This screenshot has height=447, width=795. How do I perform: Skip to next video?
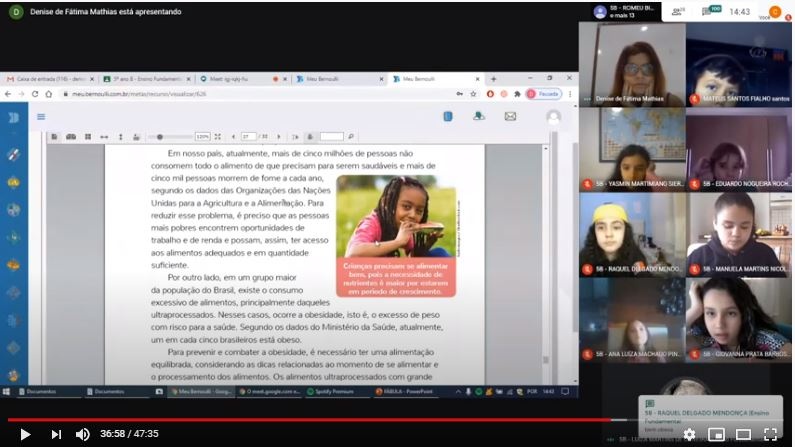pyautogui.click(x=56, y=434)
